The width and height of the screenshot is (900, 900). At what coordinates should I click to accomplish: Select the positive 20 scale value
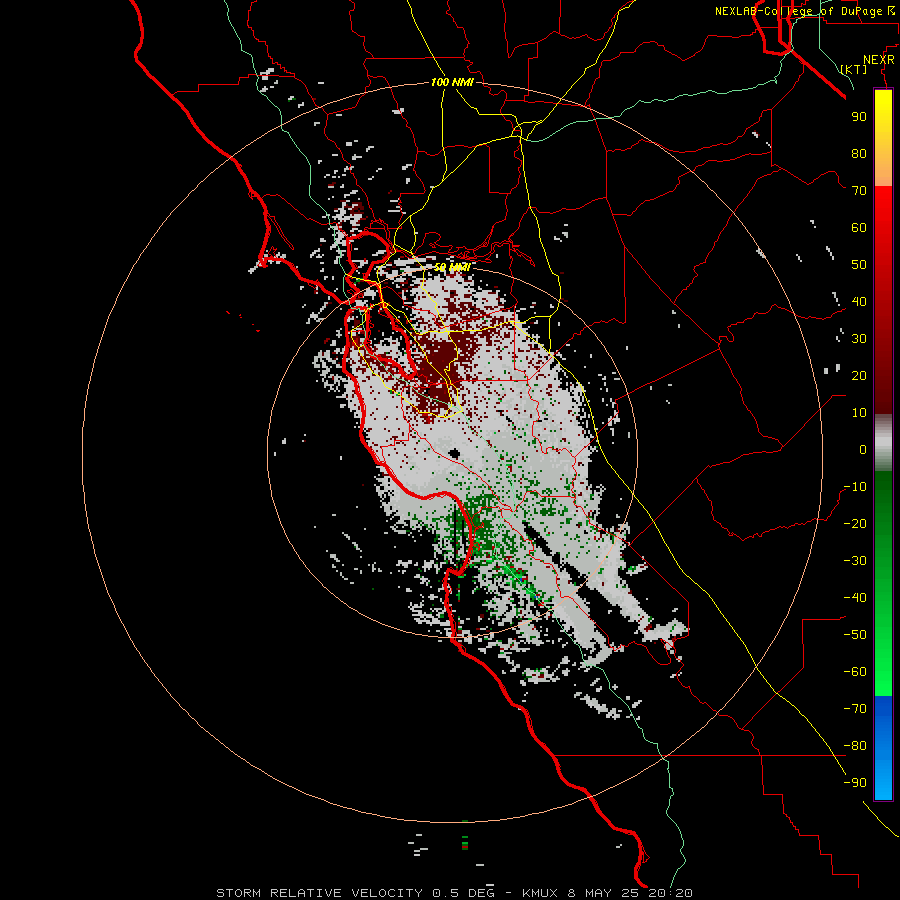tap(859, 375)
